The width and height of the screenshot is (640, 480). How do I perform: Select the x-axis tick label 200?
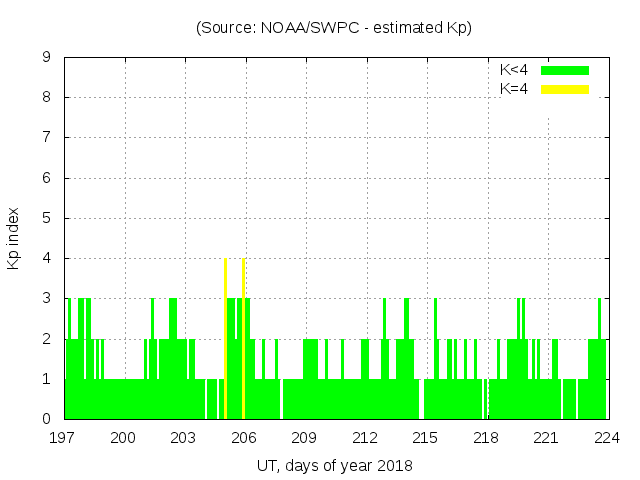[124, 437]
